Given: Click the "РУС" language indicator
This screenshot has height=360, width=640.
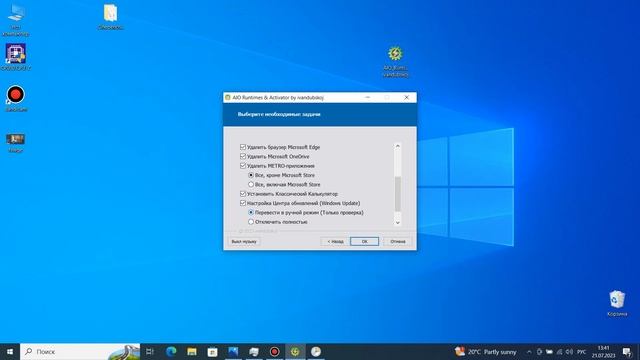Looking at the screenshot, I should pyautogui.click(x=582, y=352).
